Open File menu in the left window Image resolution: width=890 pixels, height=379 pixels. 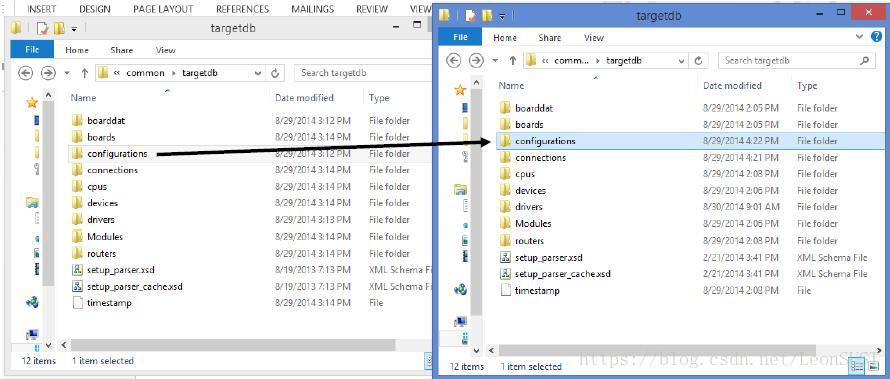[x=32, y=49]
